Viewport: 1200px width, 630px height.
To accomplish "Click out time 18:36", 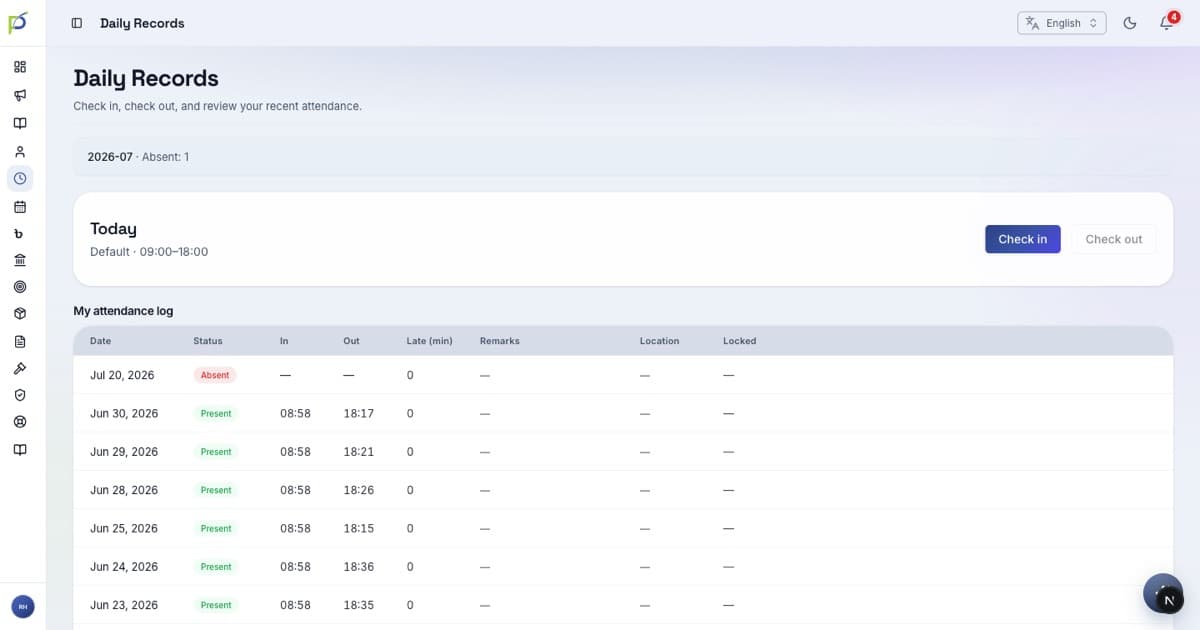I will tap(358, 566).
